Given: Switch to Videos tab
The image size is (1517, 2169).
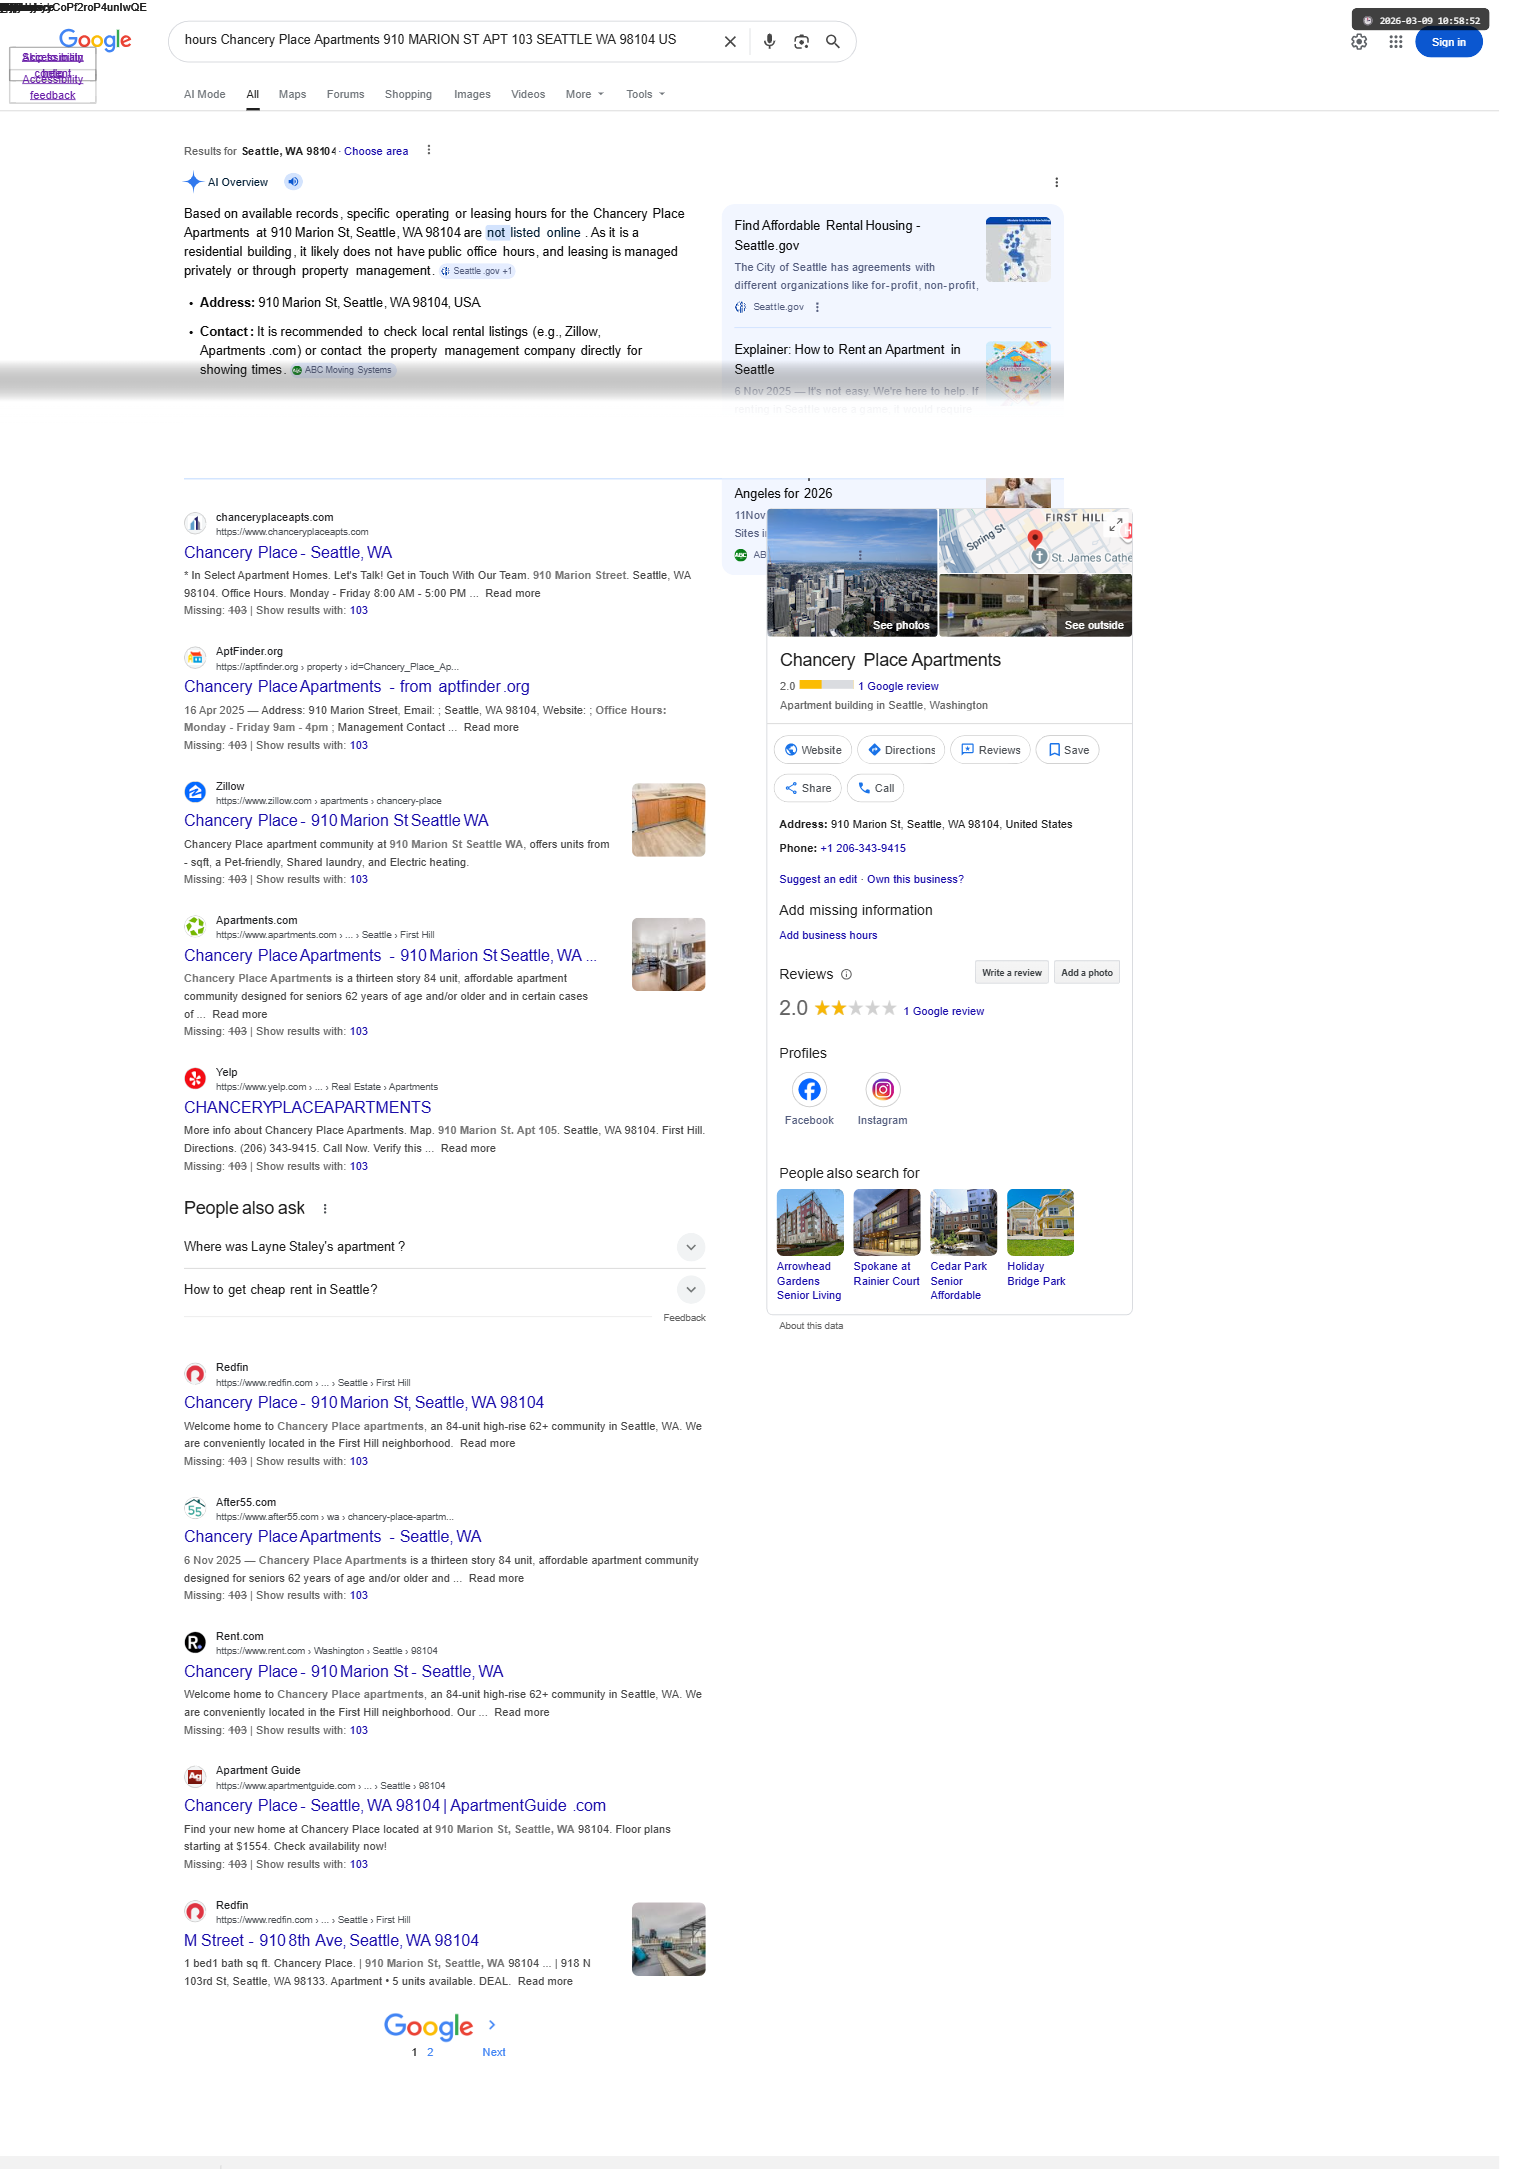Looking at the screenshot, I should [528, 94].
